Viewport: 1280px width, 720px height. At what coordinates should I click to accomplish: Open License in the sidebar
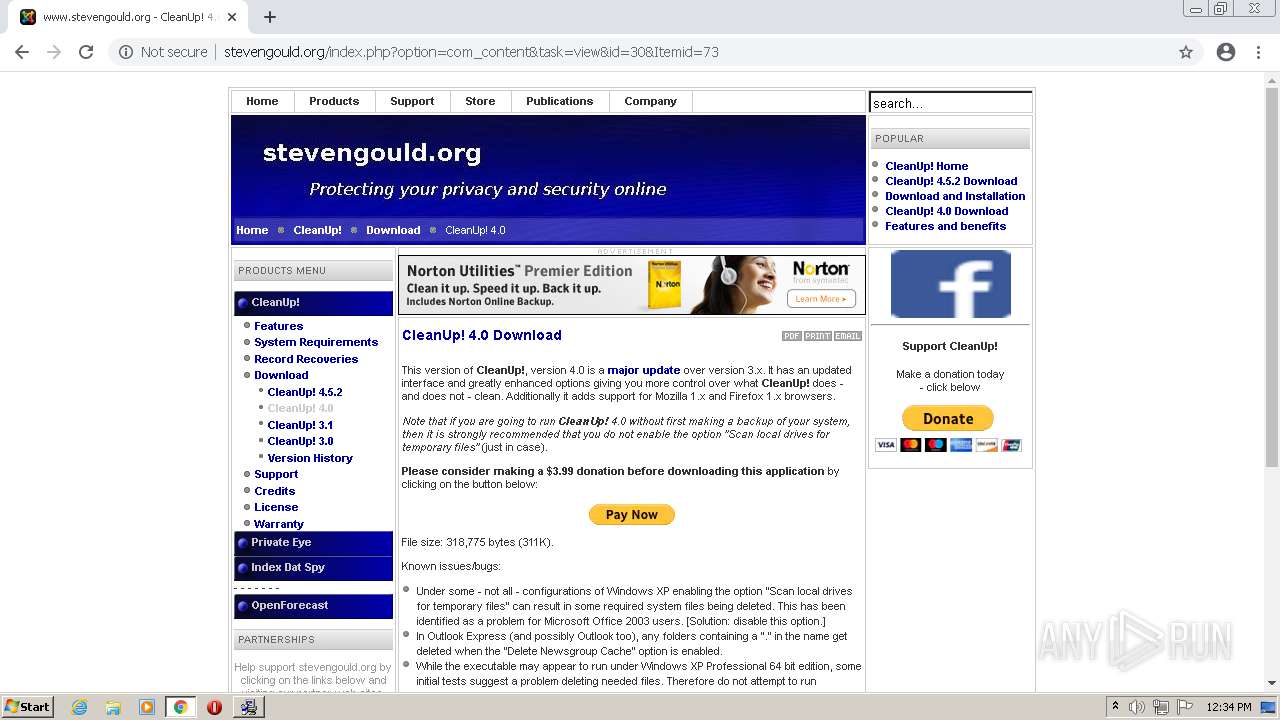[x=276, y=507]
